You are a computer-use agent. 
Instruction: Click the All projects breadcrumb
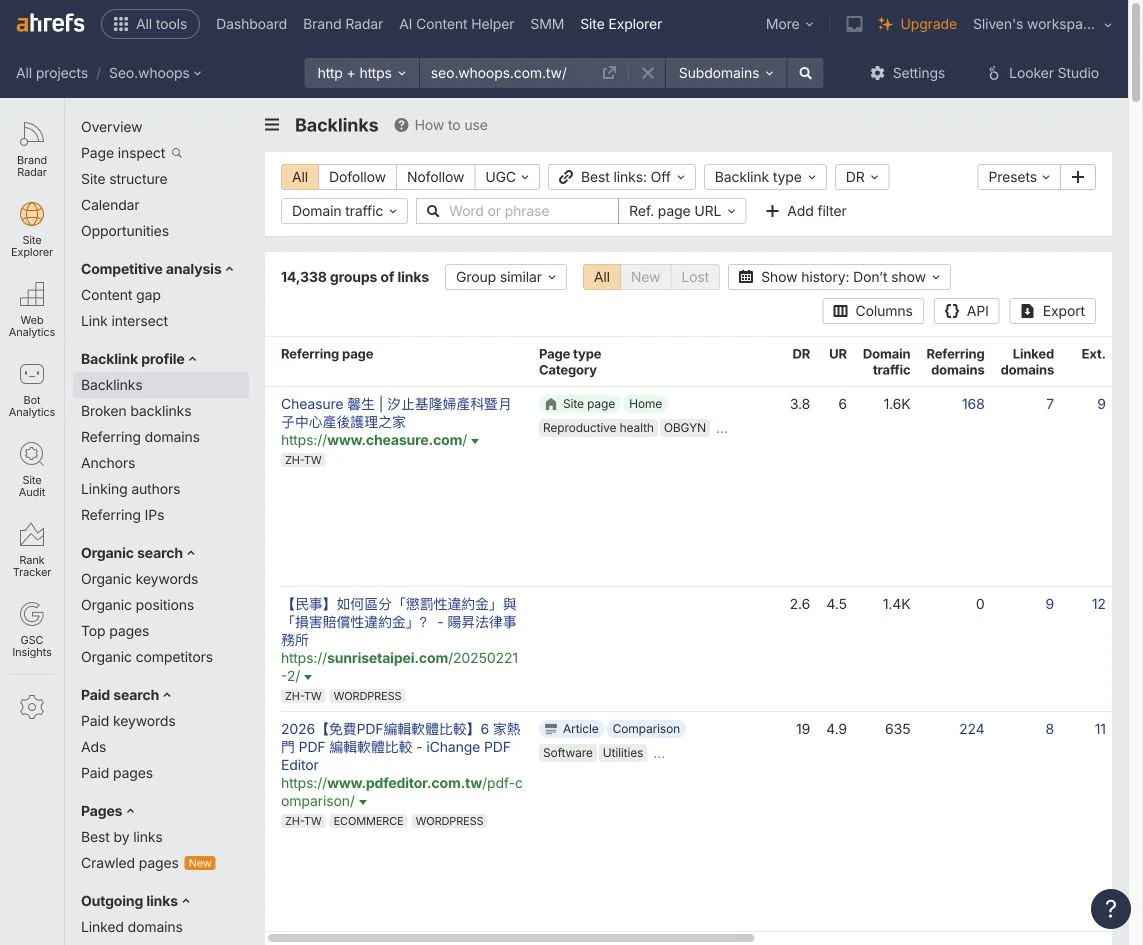coord(52,73)
